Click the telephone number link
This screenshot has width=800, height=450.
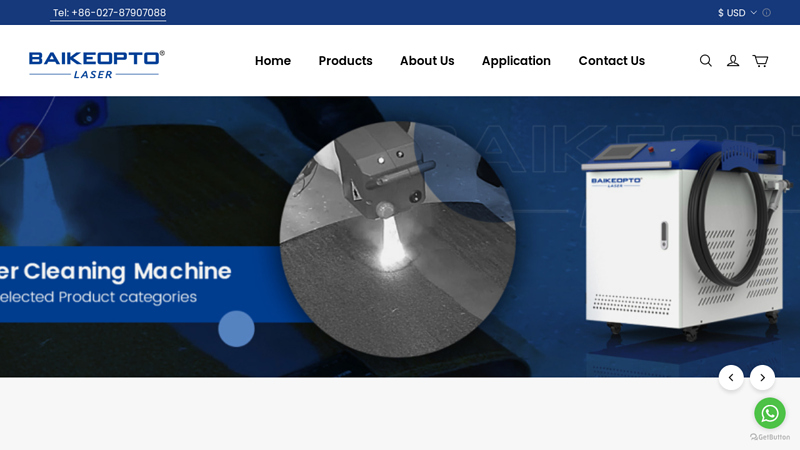coord(109,13)
